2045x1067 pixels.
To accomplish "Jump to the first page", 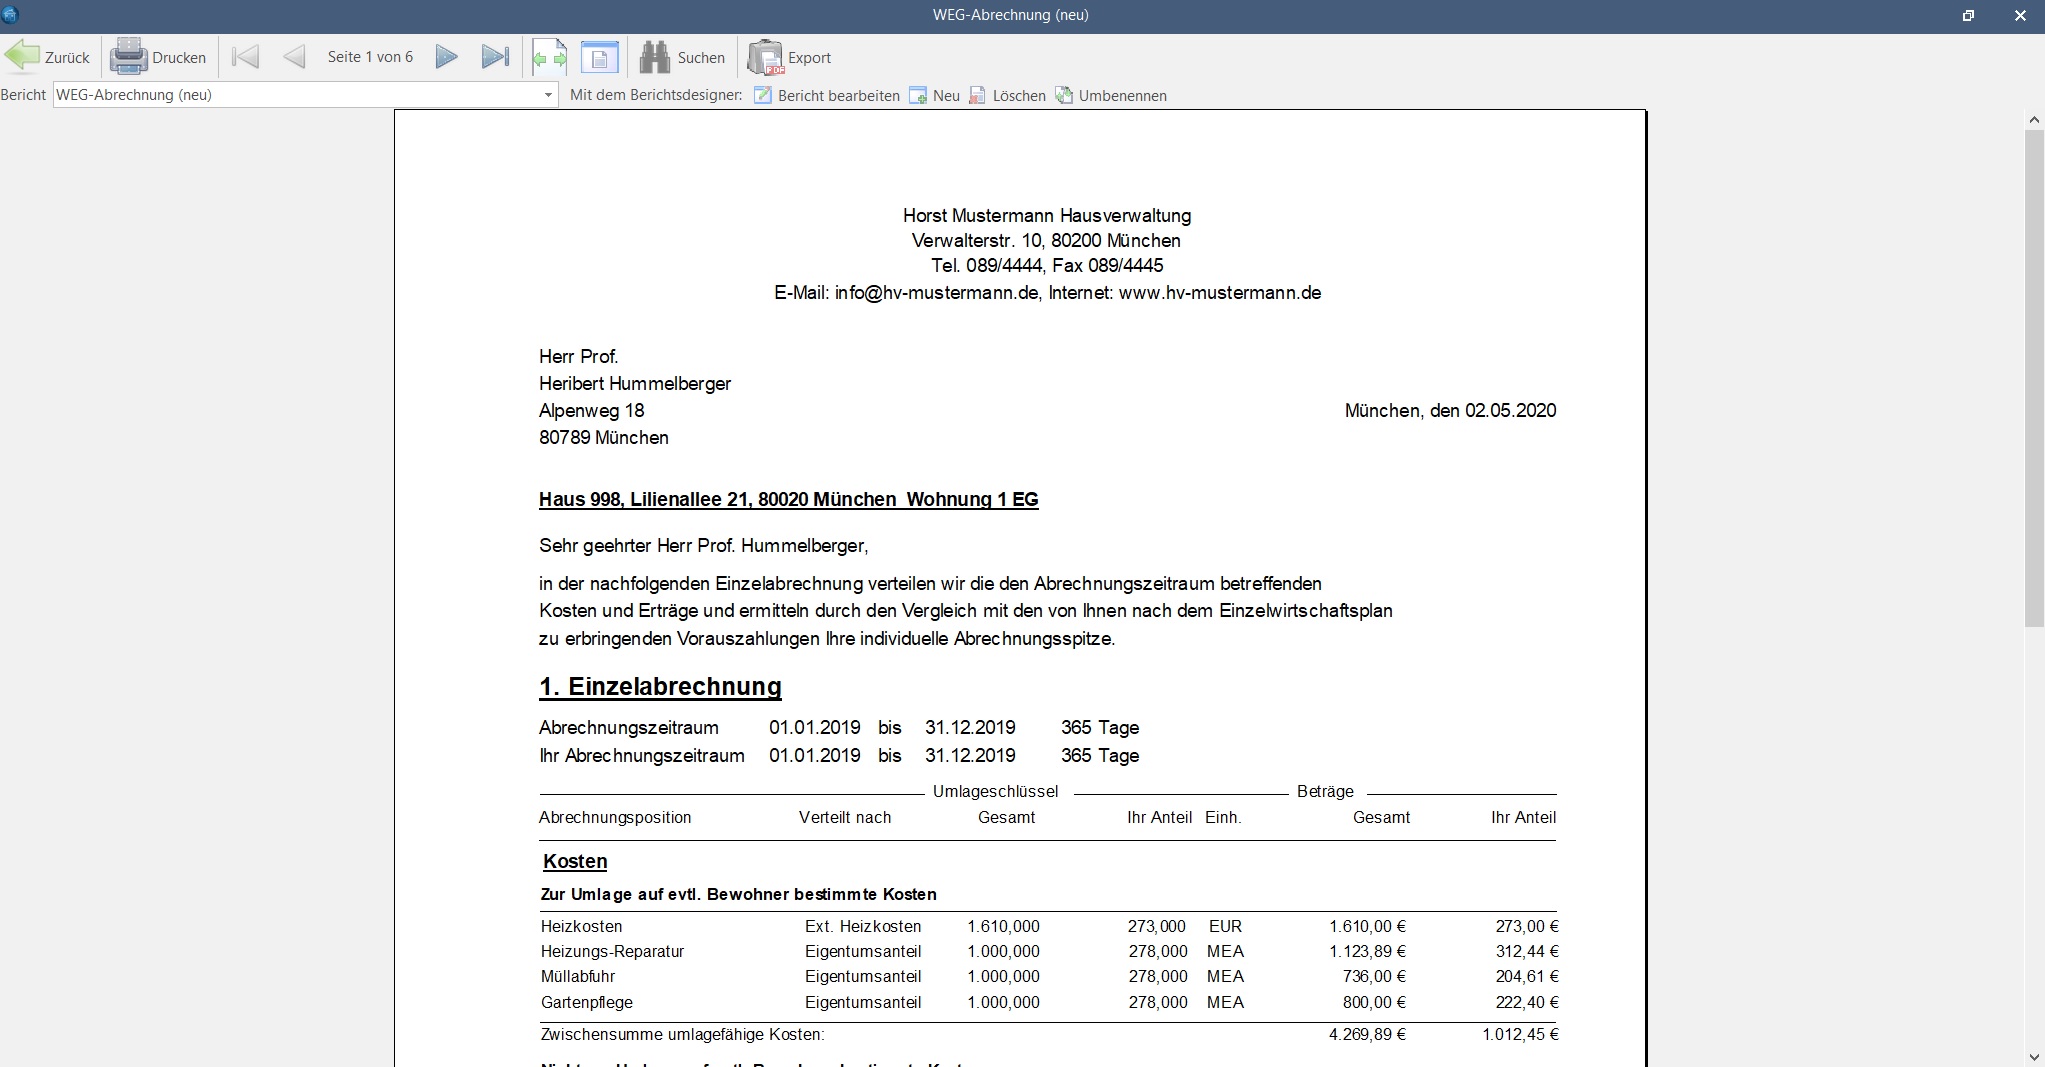I will [x=245, y=57].
